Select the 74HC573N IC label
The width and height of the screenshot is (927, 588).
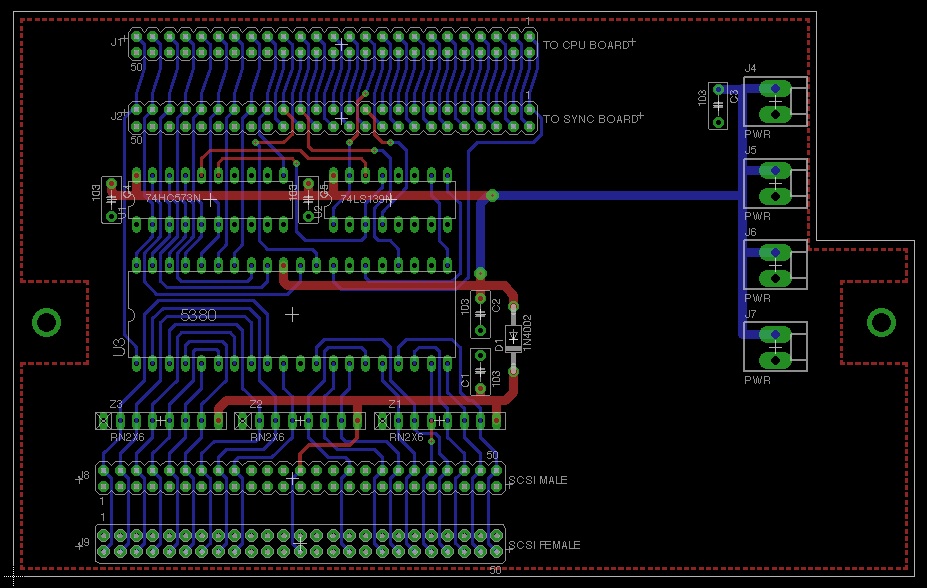(172, 199)
